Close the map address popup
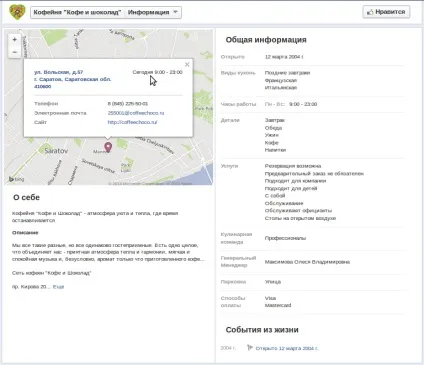Screen dimensions: 424x365 click(x=187, y=64)
